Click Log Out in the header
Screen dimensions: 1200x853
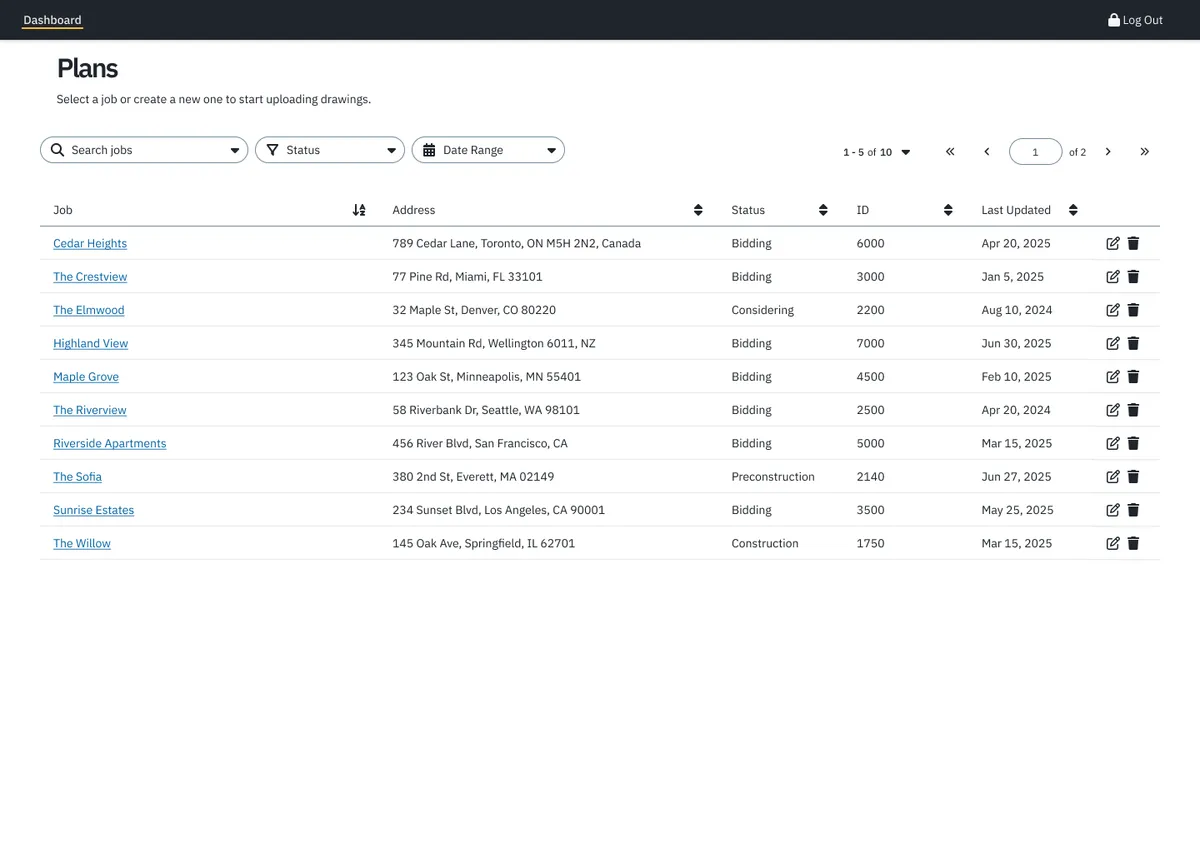(x=1135, y=20)
